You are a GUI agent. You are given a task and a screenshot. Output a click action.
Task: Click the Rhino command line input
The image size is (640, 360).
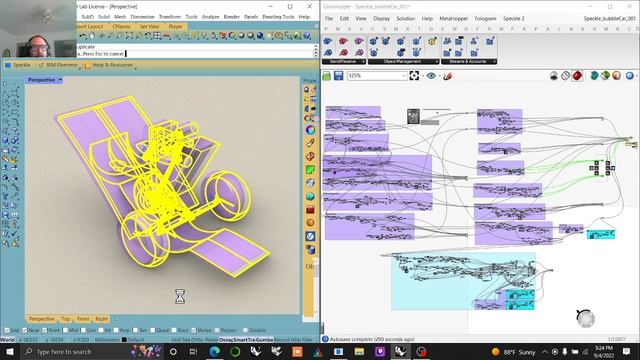[x=196, y=53]
